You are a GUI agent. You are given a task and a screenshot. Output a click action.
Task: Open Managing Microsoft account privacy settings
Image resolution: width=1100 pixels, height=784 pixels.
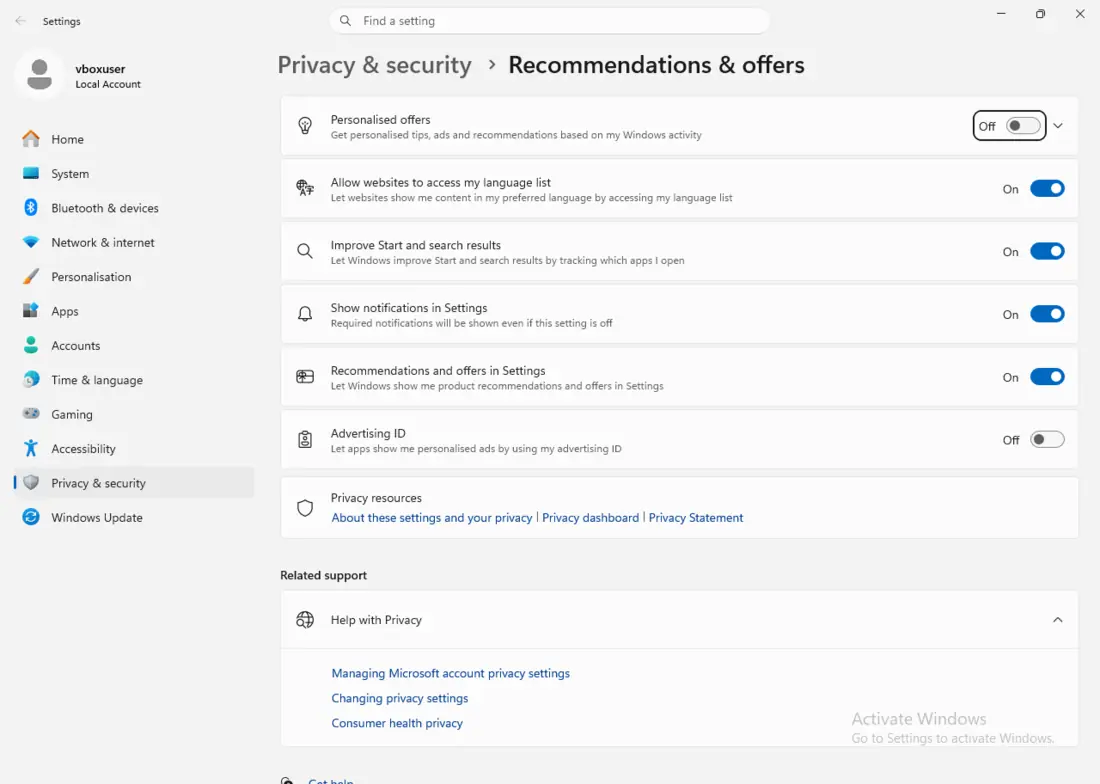[x=450, y=673]
